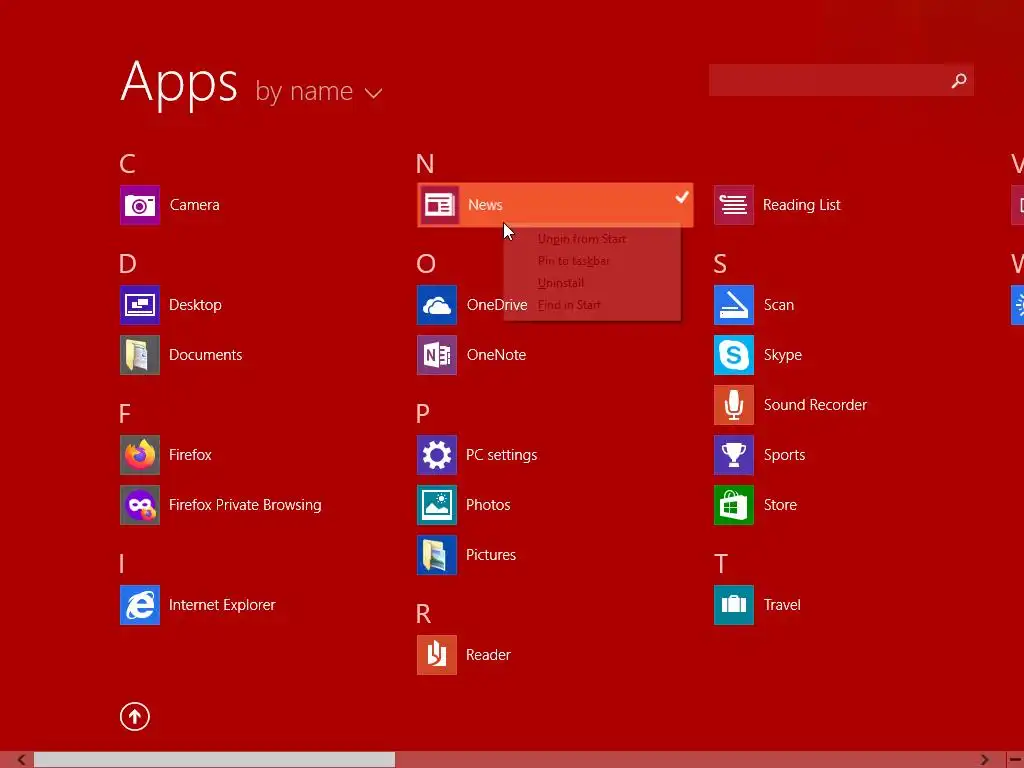Jump to letter S group header

click(x=720, y=264)
